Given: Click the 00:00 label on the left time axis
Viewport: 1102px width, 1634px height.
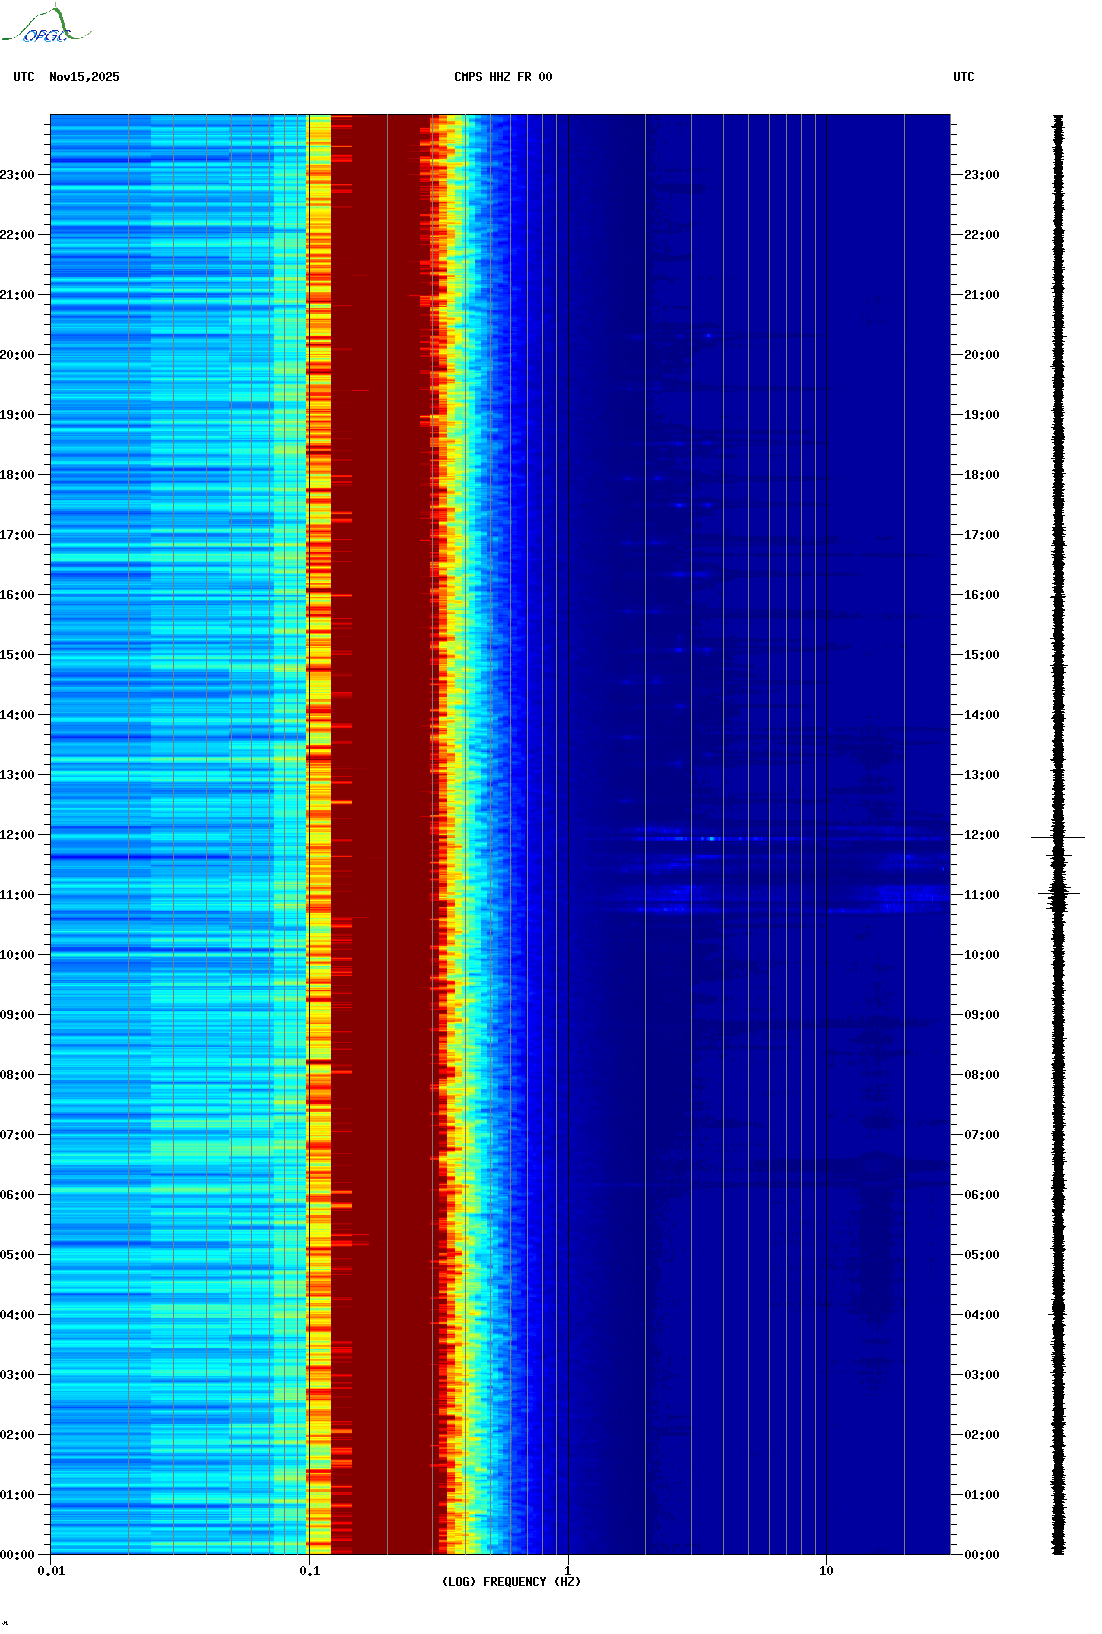Looking at the screenshot, I should point(17,1555).
